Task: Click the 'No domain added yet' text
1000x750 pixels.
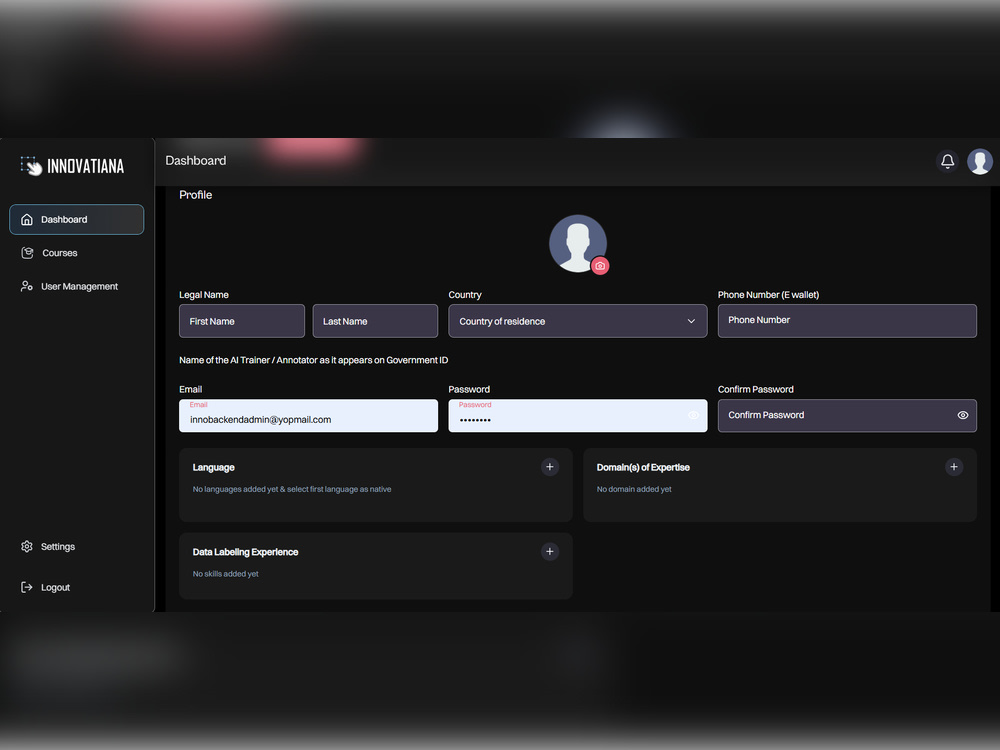Action: coord(634,489)
